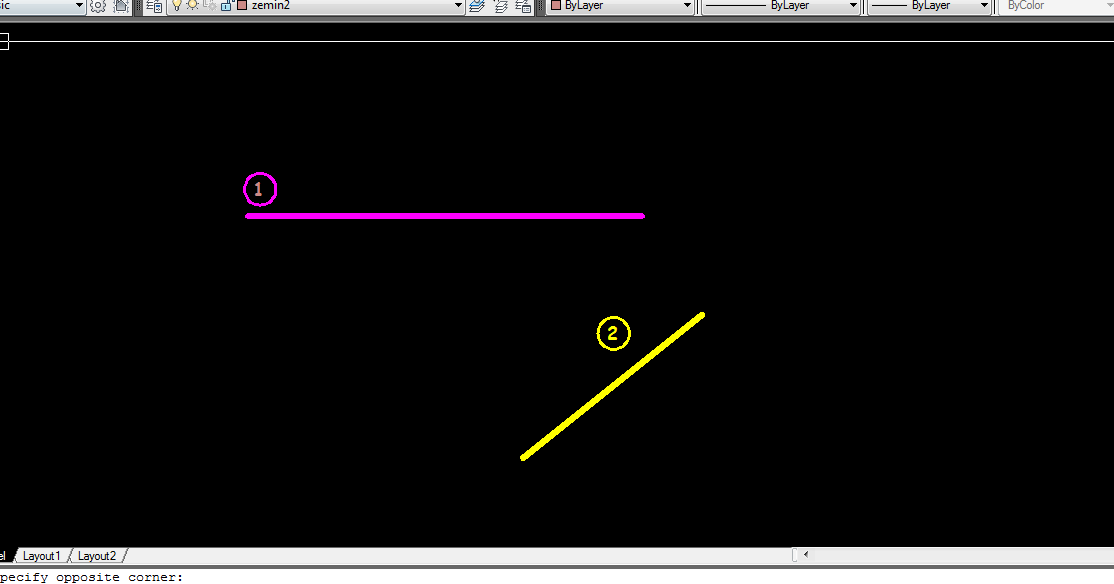Toggle lock padlock icon for zemin2
This screenshot has height=584, width=1114.
[226, 5]
